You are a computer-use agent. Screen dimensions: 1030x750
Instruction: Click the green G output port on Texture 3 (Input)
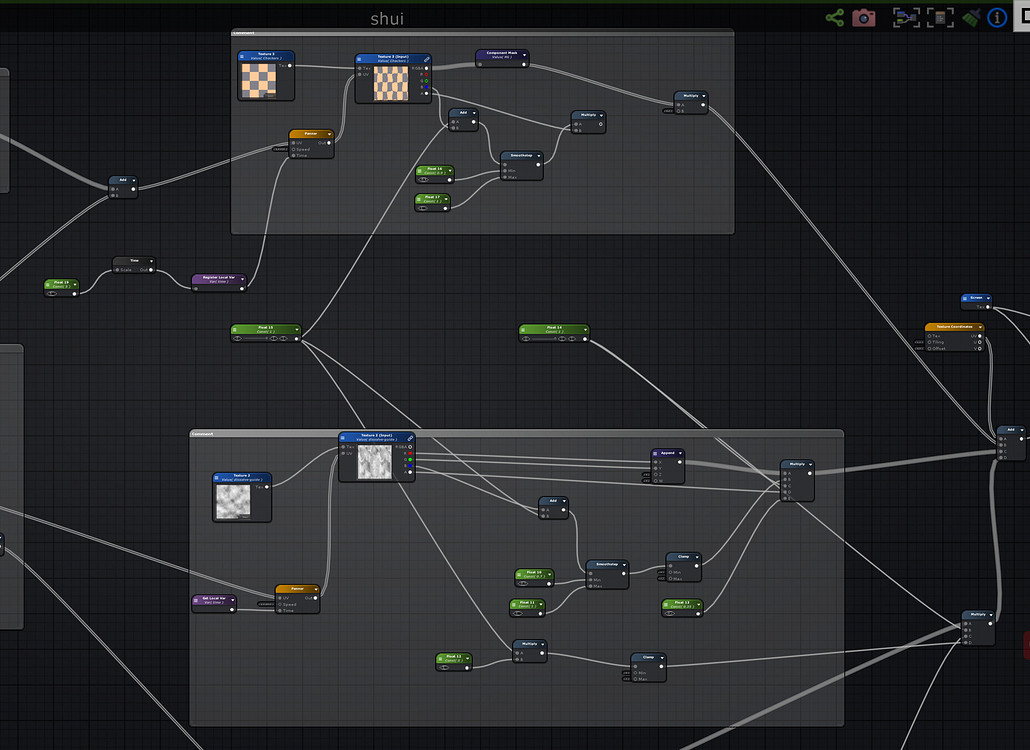tap(426, 82)
